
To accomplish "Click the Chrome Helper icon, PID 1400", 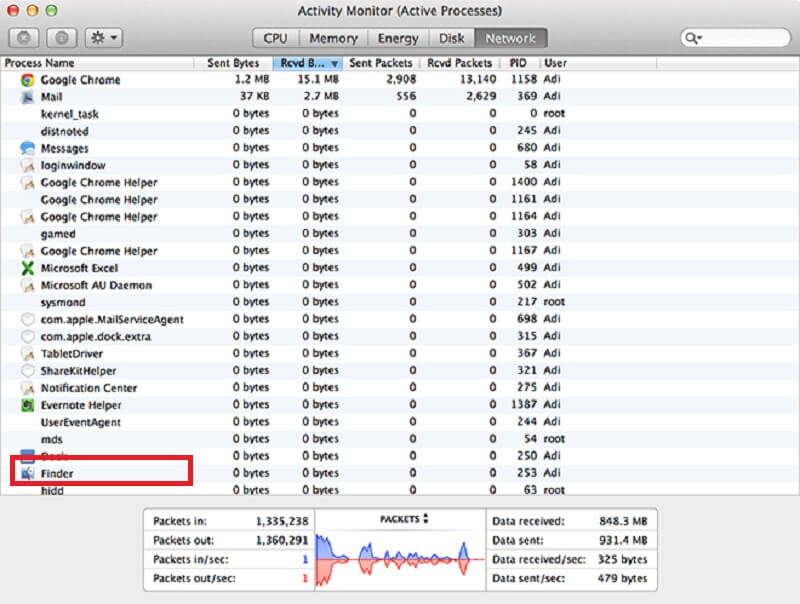I will point(28,182).
